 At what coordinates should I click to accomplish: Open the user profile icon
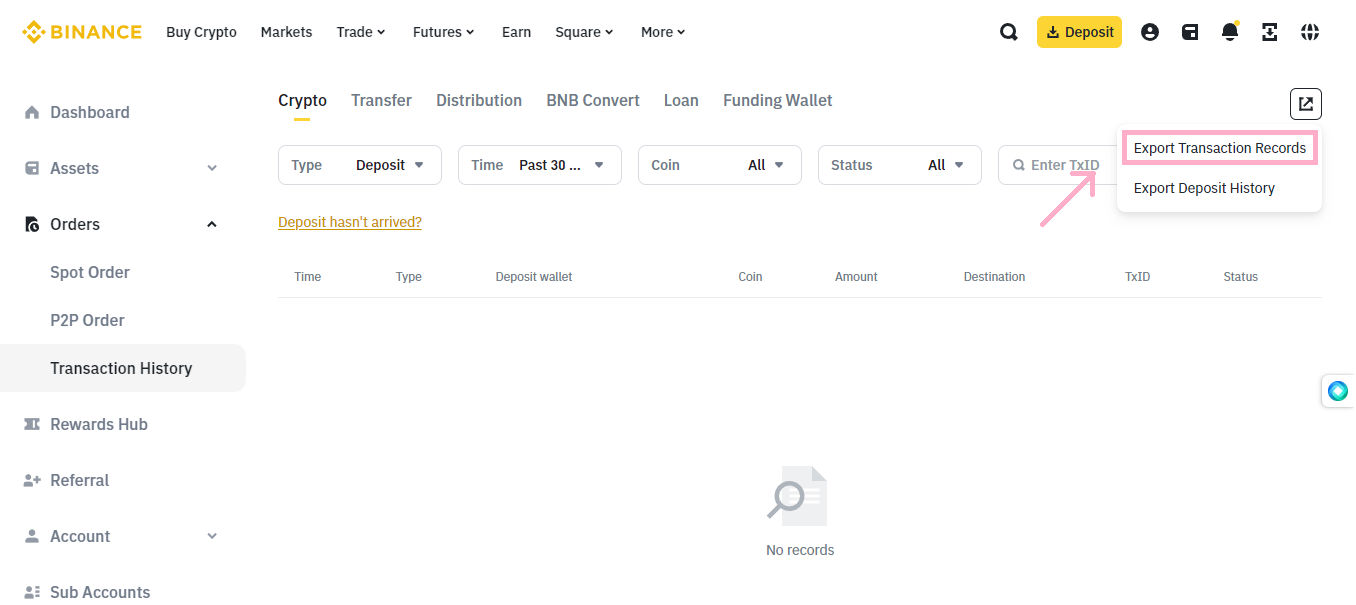(1149, 31)
